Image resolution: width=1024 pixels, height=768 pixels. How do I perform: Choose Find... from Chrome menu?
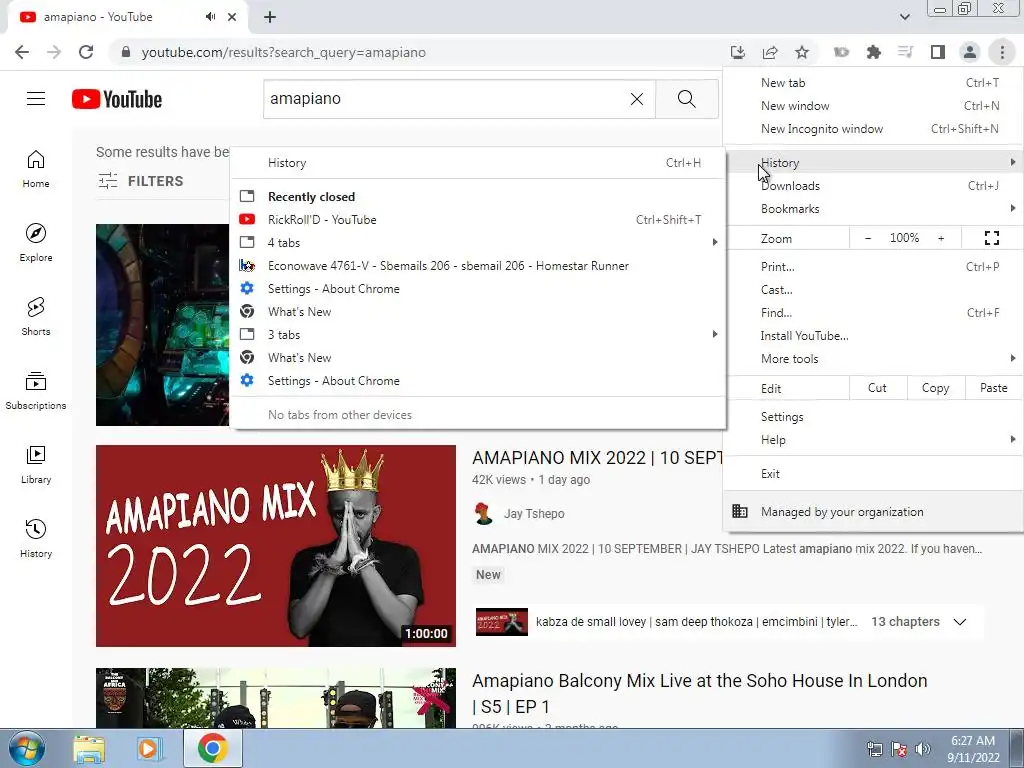pos(873,313)
